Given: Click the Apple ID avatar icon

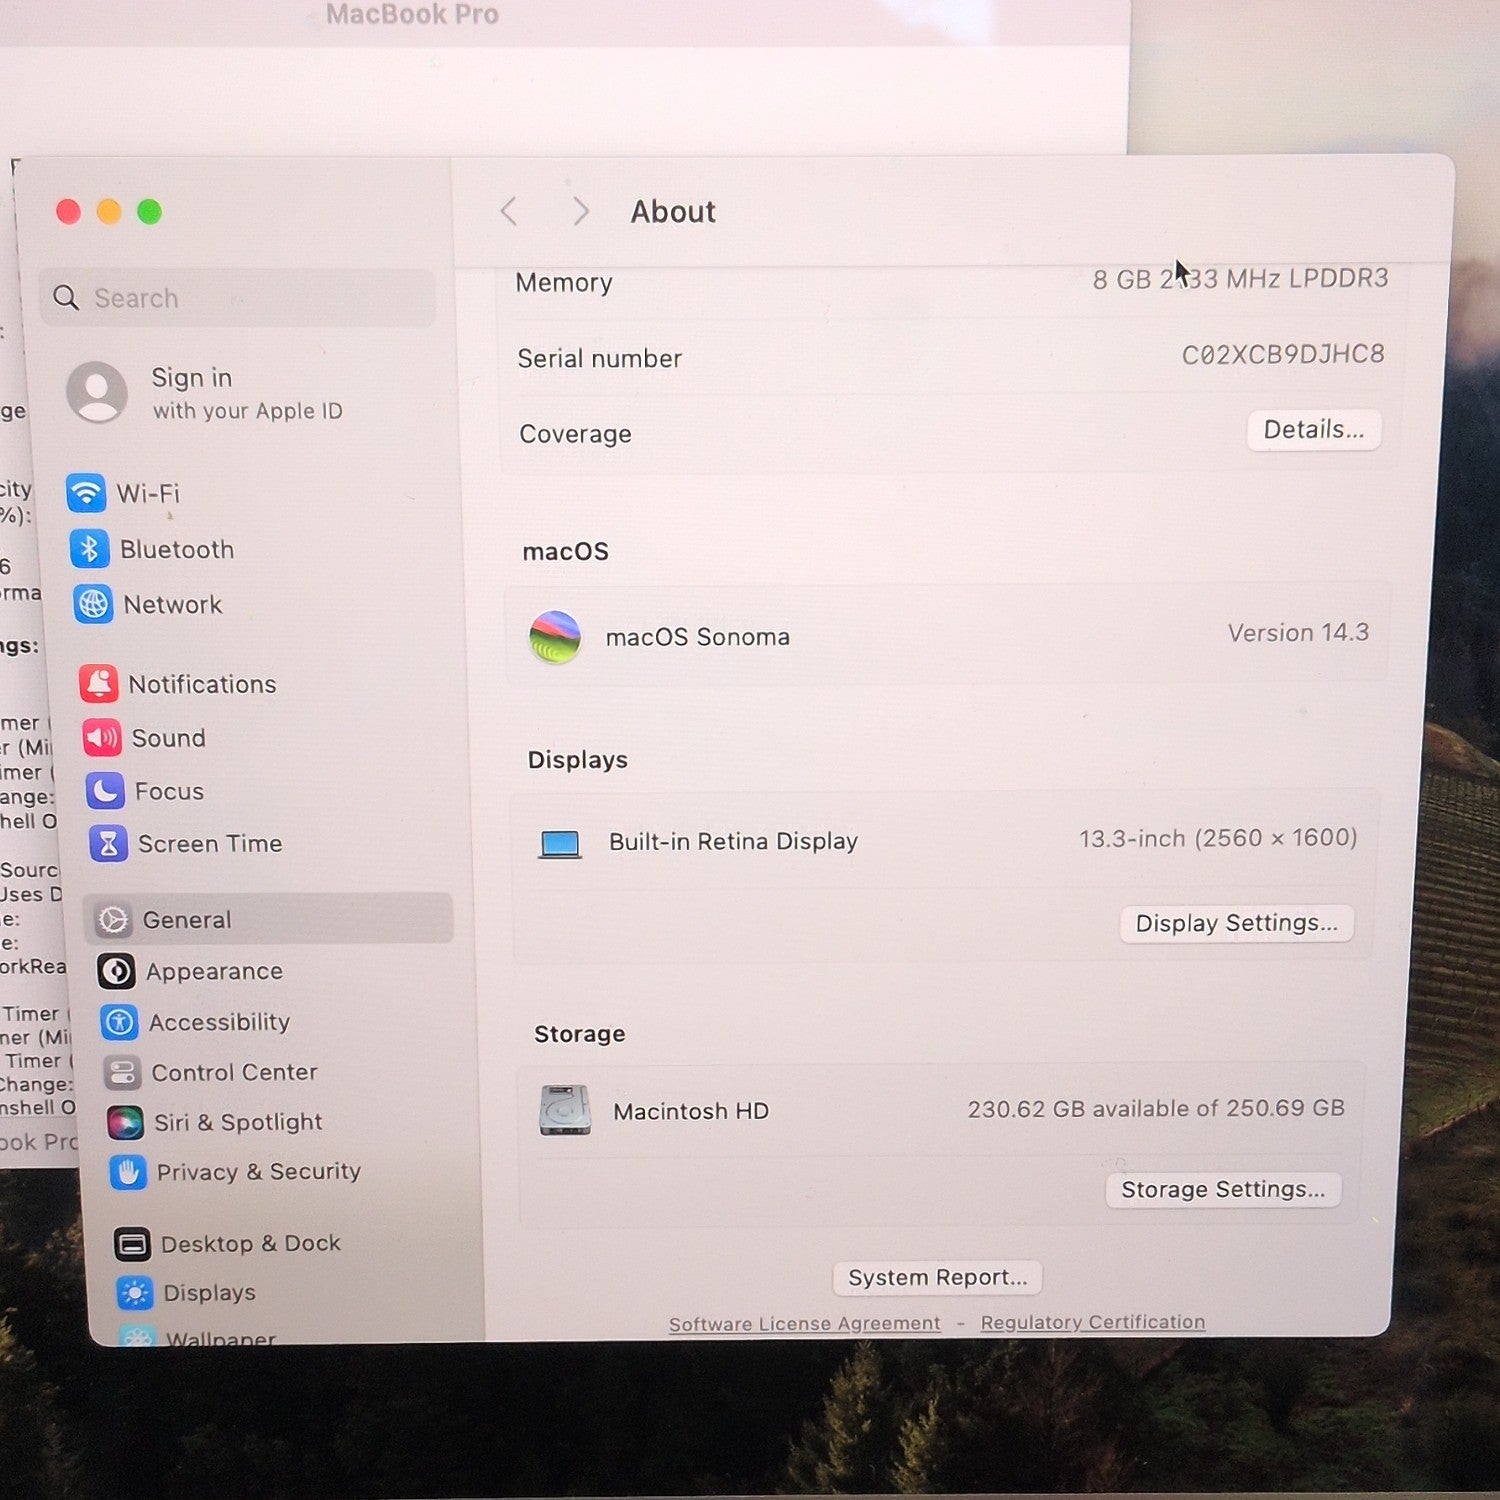Looking at the screenshot, I should click(x=97, y=392).
